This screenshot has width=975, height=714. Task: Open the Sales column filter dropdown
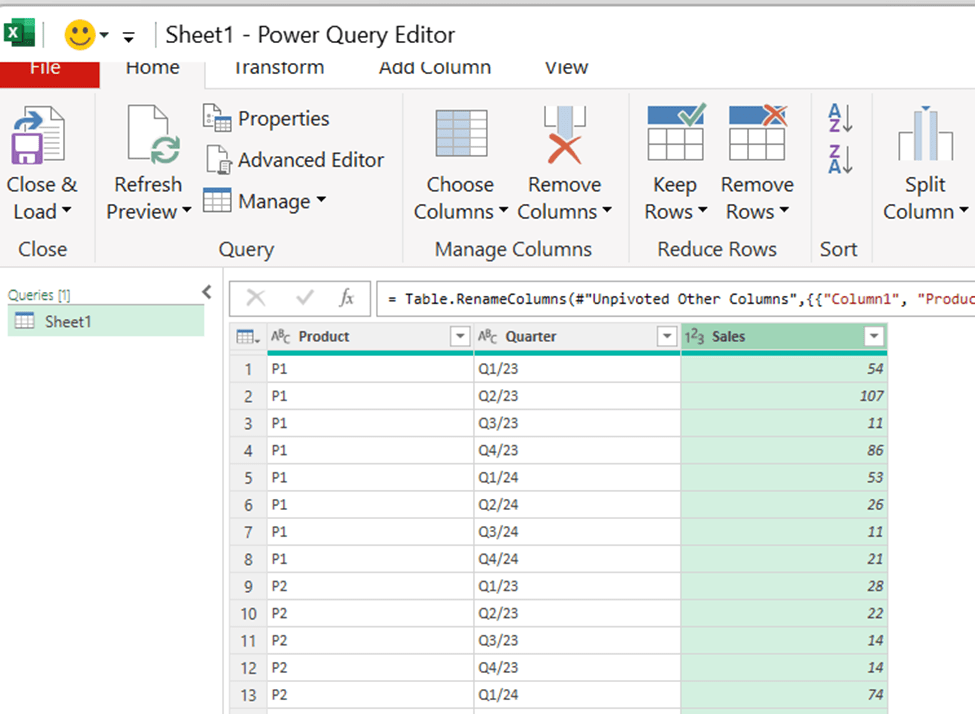[x=874, y=337]
